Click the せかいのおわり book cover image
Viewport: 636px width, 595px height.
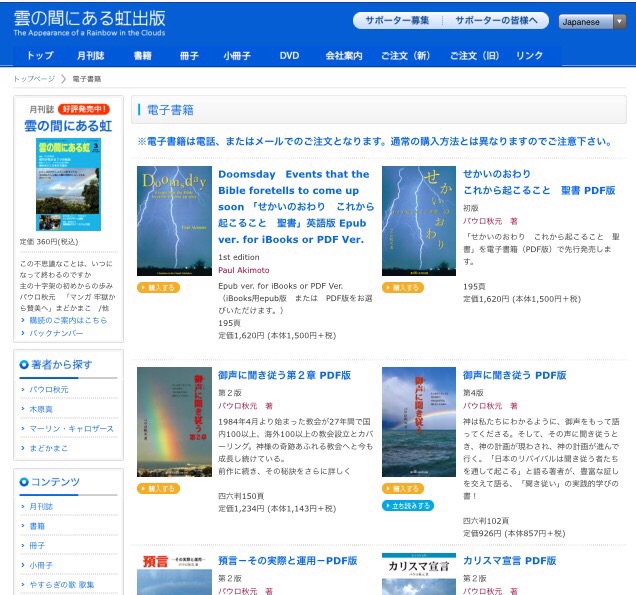pyautogui.click(x=418, y=220)
